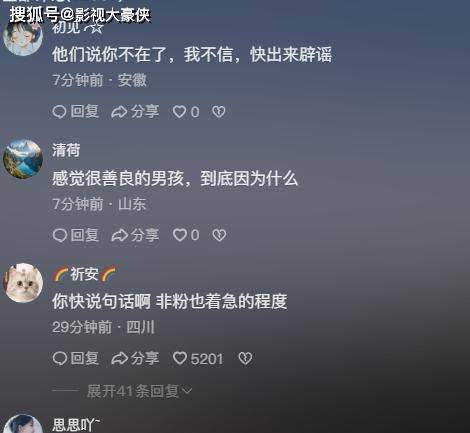
Task: Open username 祈安 profile
Action: tap(84, 274)
